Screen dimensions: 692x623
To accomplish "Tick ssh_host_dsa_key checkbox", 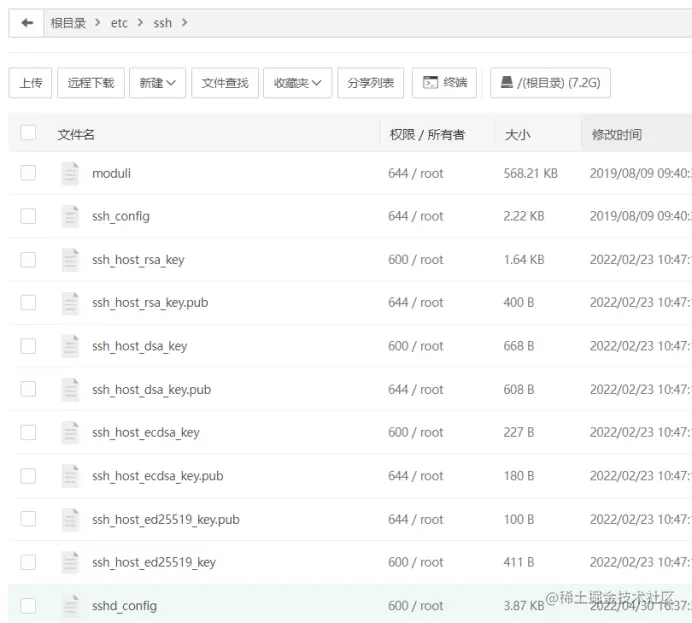I will pyautogui.click(x=28, y=346).
